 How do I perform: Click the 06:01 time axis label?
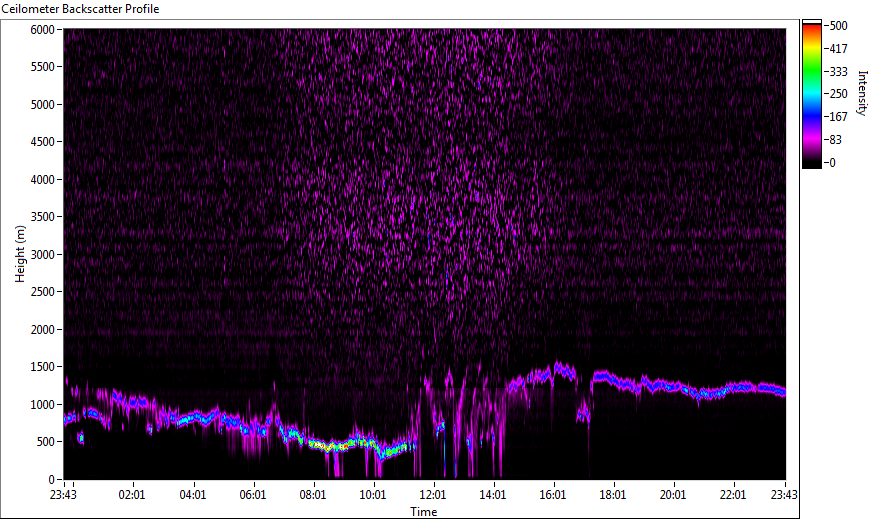pyautogui.click(x=252, y=495)
